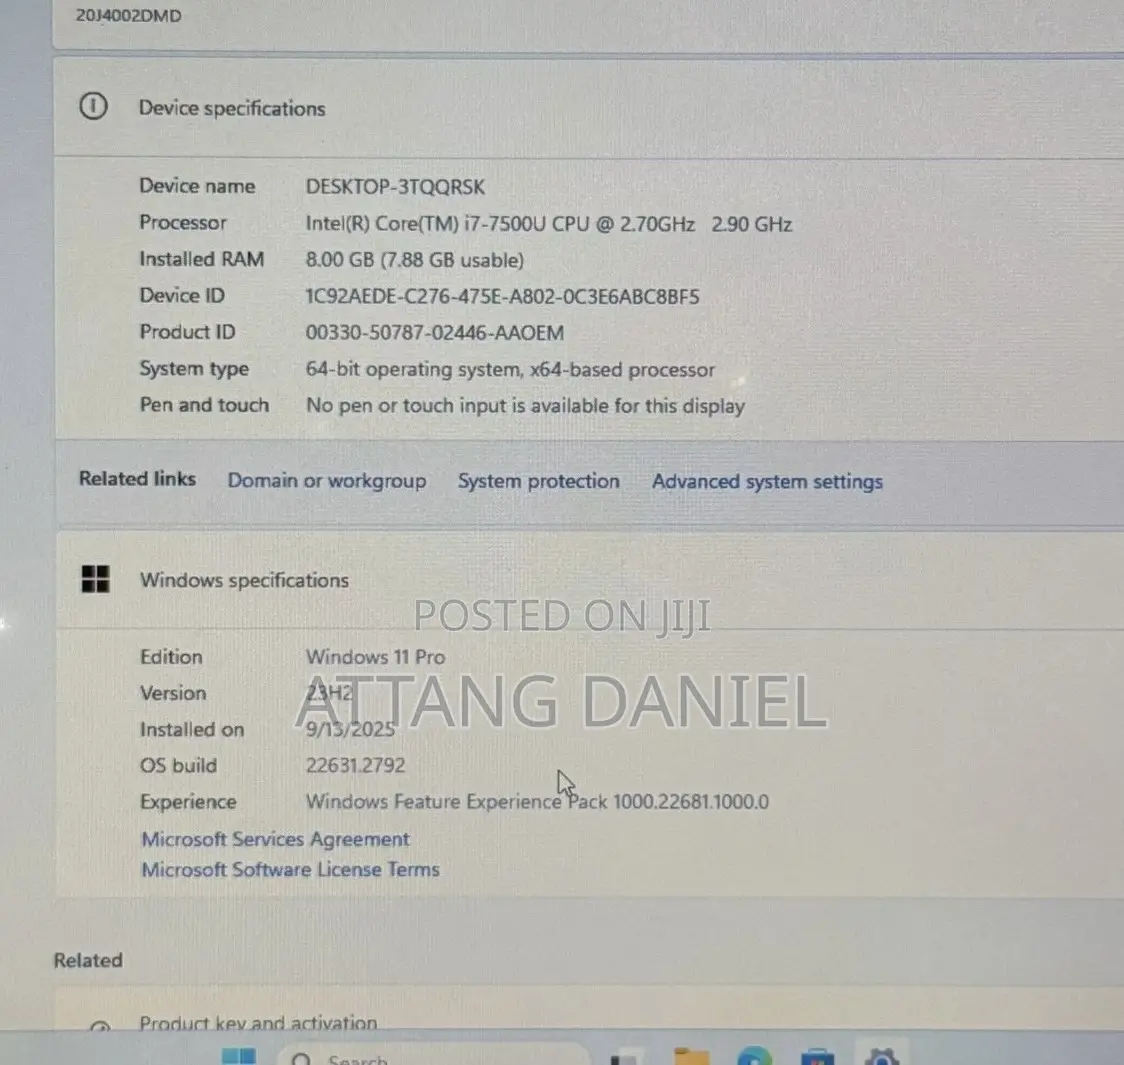Select OS build value 22631.2792
This screenshot has width=1124, height=1065.
click(356, 765)
